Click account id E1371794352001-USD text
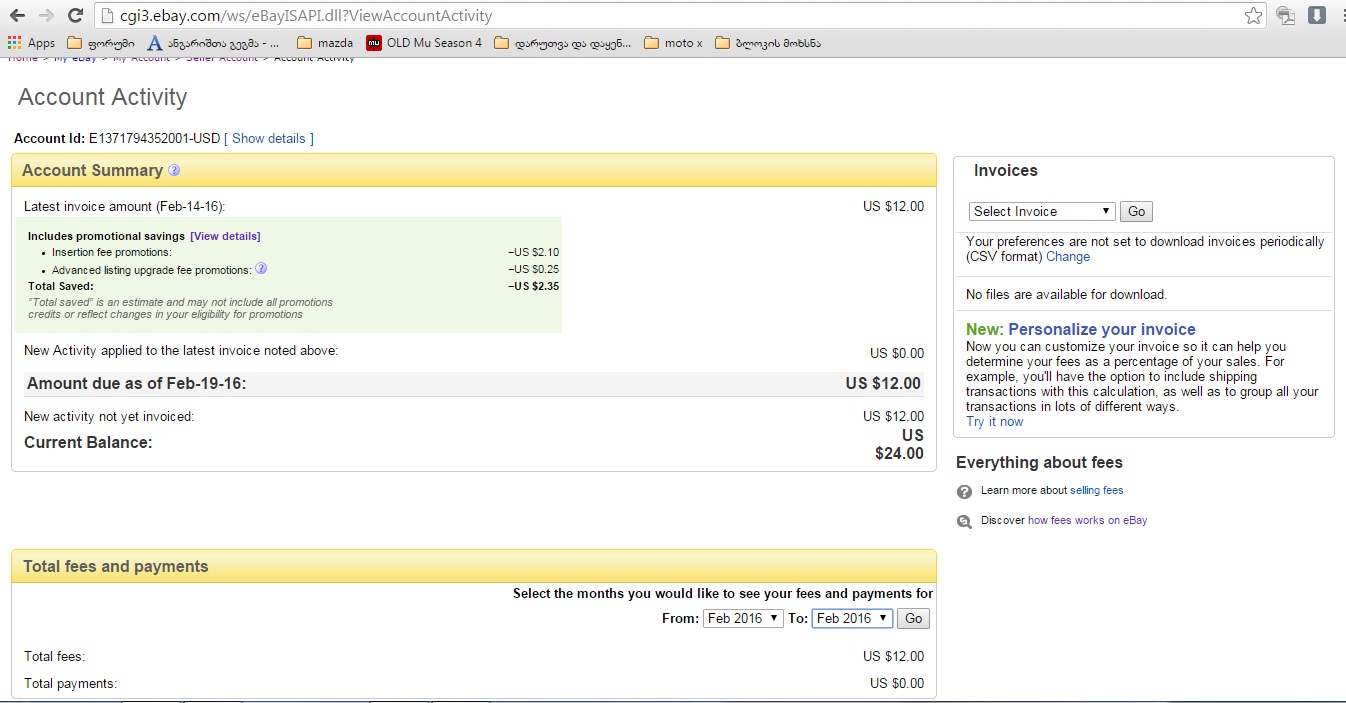Screen dimensions: 1346x703 tap(154, 138)
